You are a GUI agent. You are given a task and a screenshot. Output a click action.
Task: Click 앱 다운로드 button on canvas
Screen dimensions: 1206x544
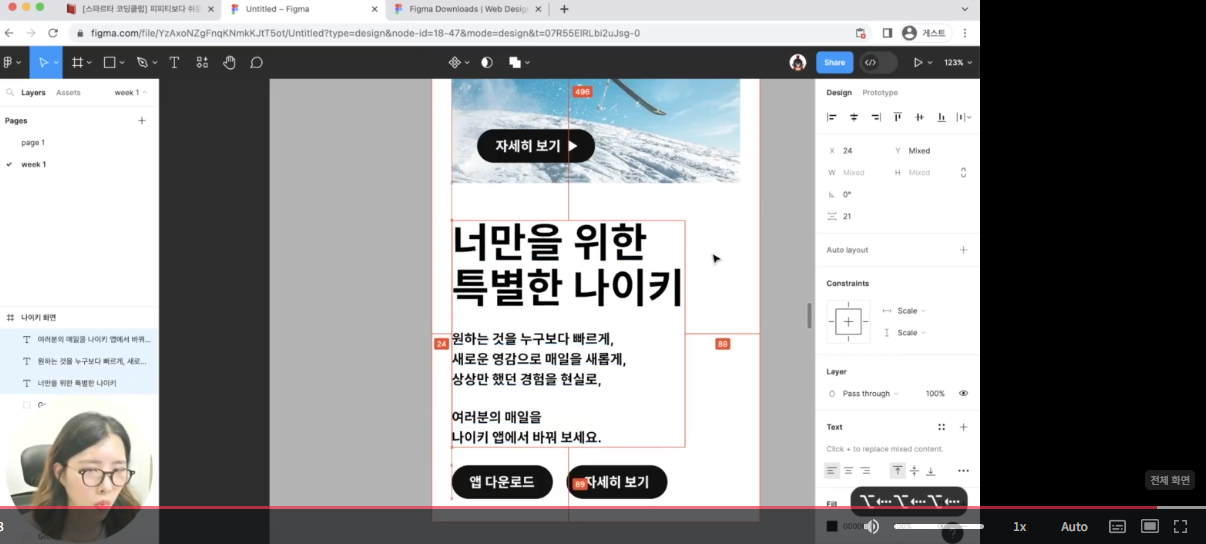click(502, 482)
